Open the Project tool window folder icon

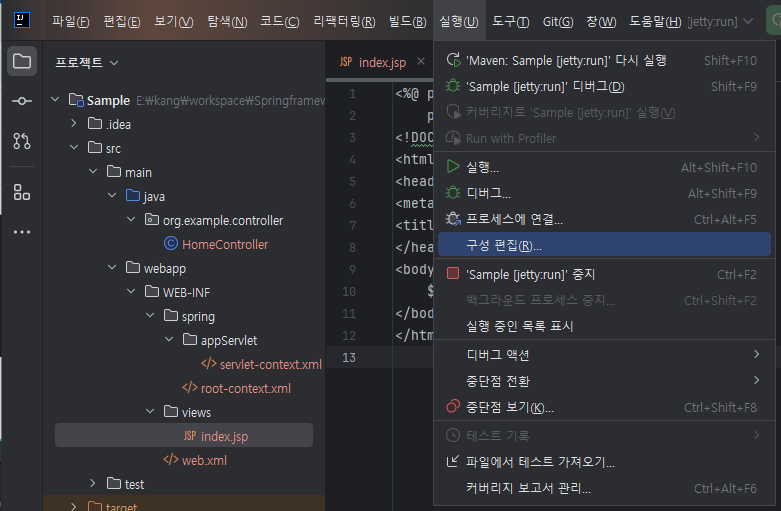pos(22,61)
